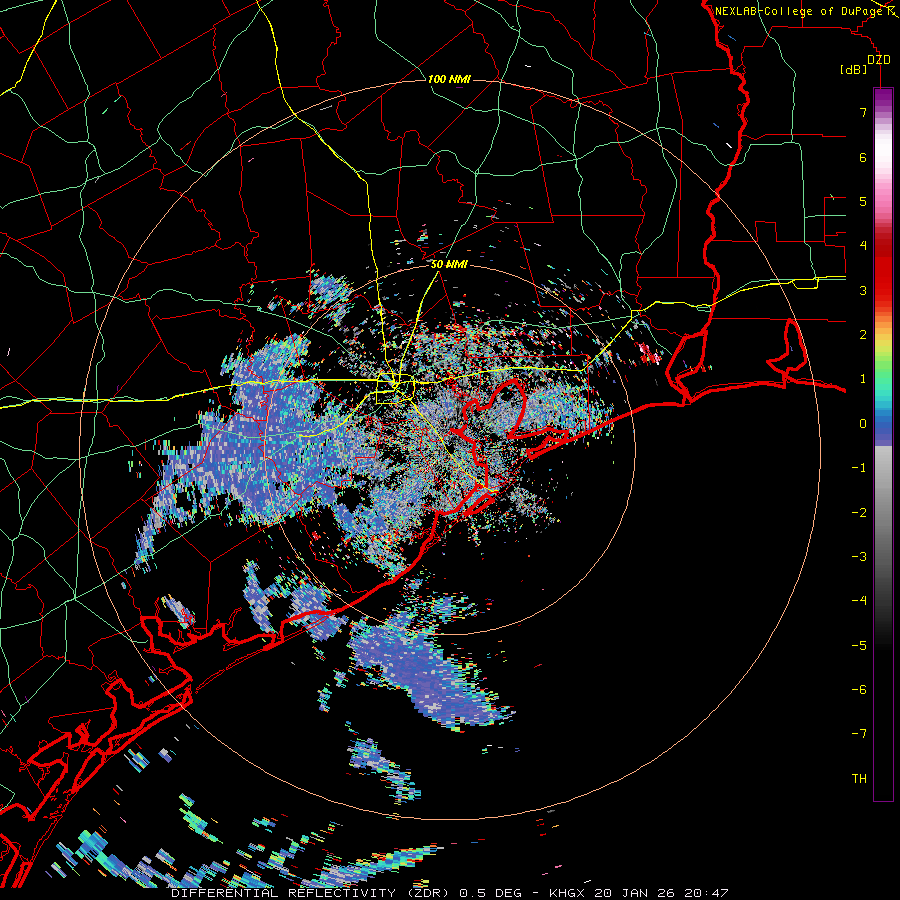Click the -5 value on color scale
The height and width of the screenshot is (900, 900).
click(x=859, y=646)
